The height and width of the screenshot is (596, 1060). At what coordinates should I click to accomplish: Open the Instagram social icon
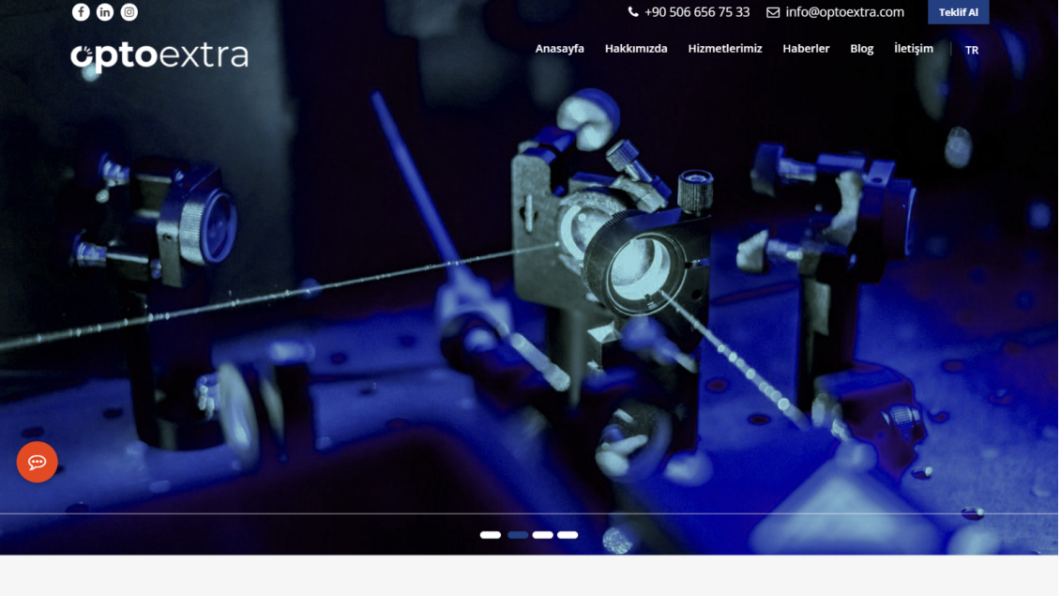pos(129,12)
